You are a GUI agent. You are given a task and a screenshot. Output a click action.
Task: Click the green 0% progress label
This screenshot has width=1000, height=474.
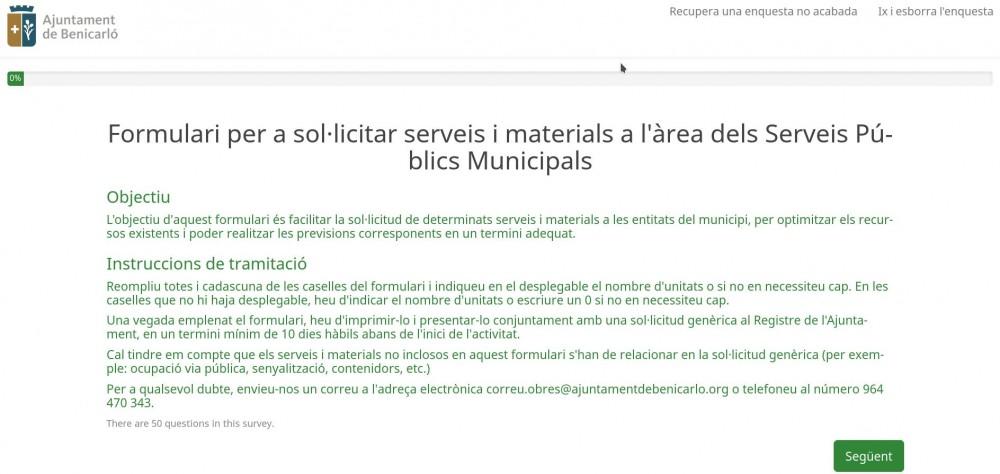tap(15, 78)
